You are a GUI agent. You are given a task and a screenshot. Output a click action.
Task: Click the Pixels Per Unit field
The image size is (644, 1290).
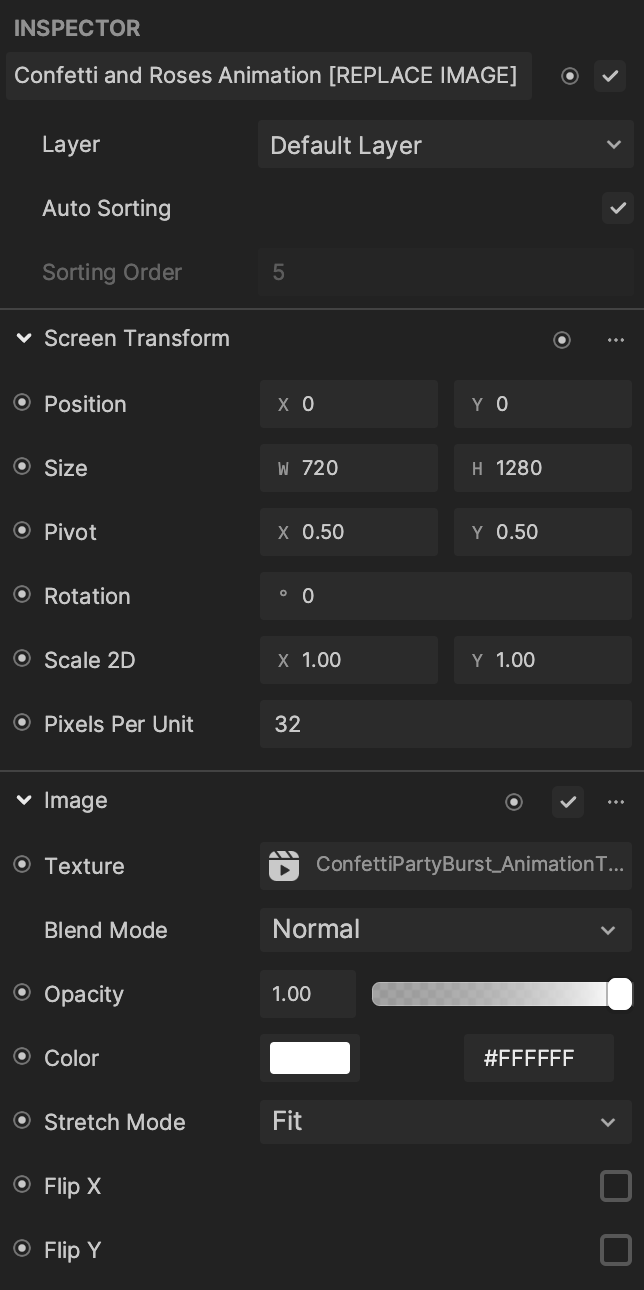[446, 724]
